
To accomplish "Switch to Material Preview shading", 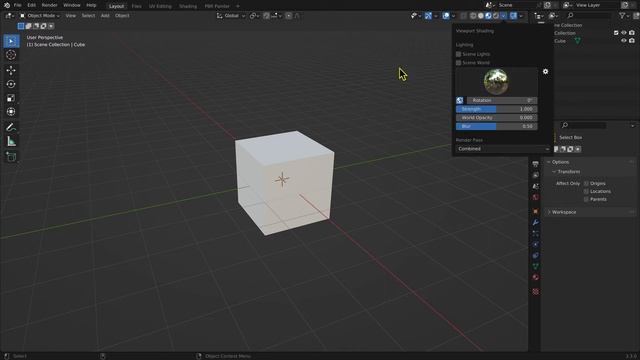I will coord(488,16).
